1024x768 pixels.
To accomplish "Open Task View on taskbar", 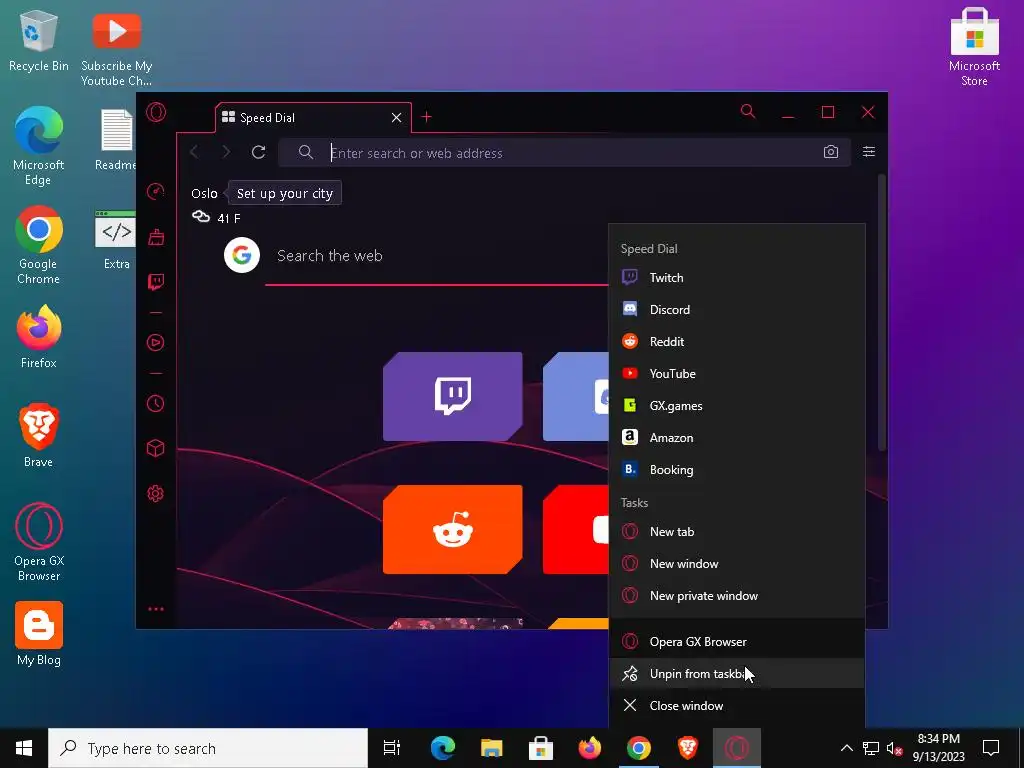I will point(392,748).
